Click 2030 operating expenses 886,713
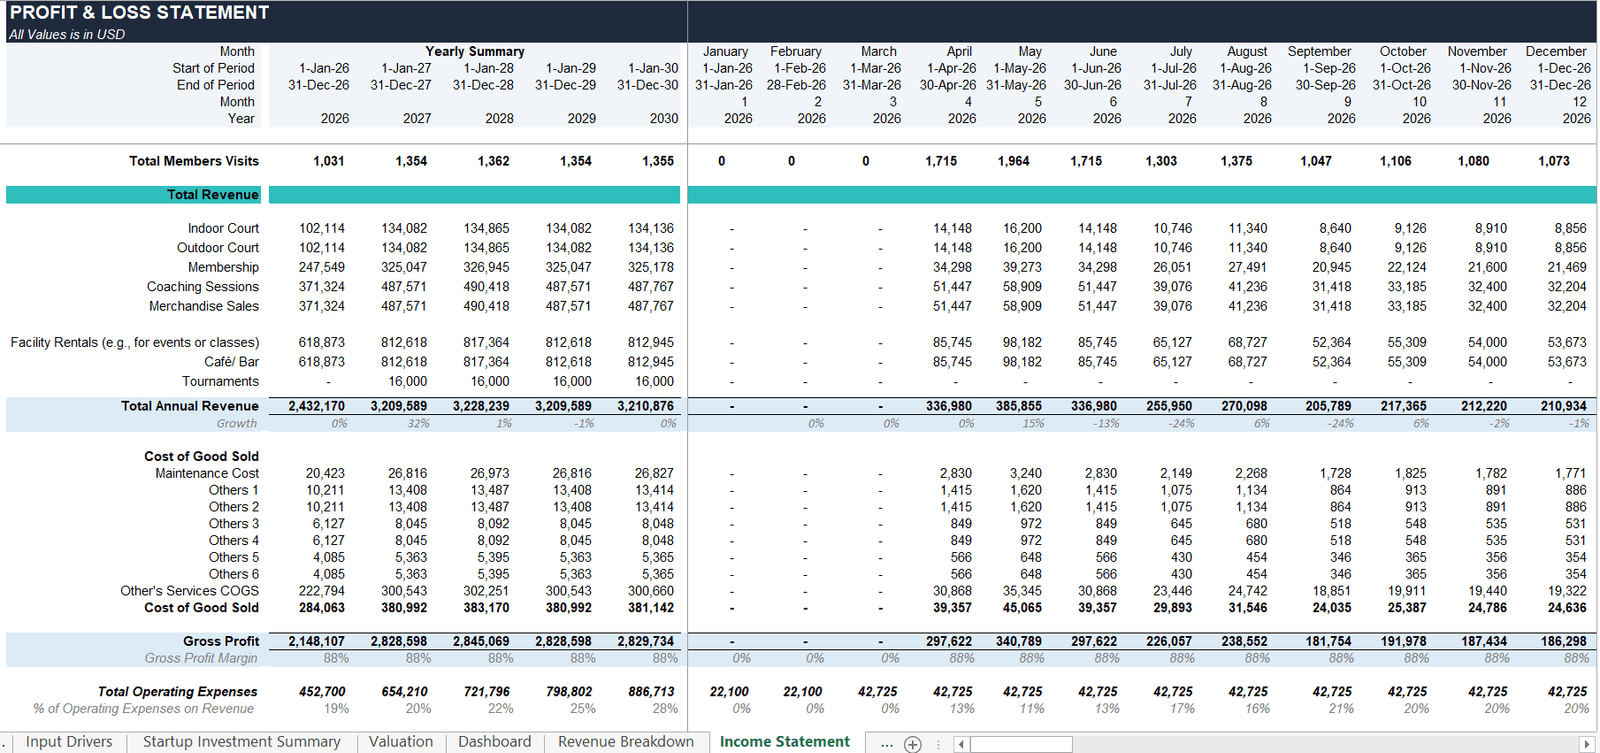 tap(651, 692)
